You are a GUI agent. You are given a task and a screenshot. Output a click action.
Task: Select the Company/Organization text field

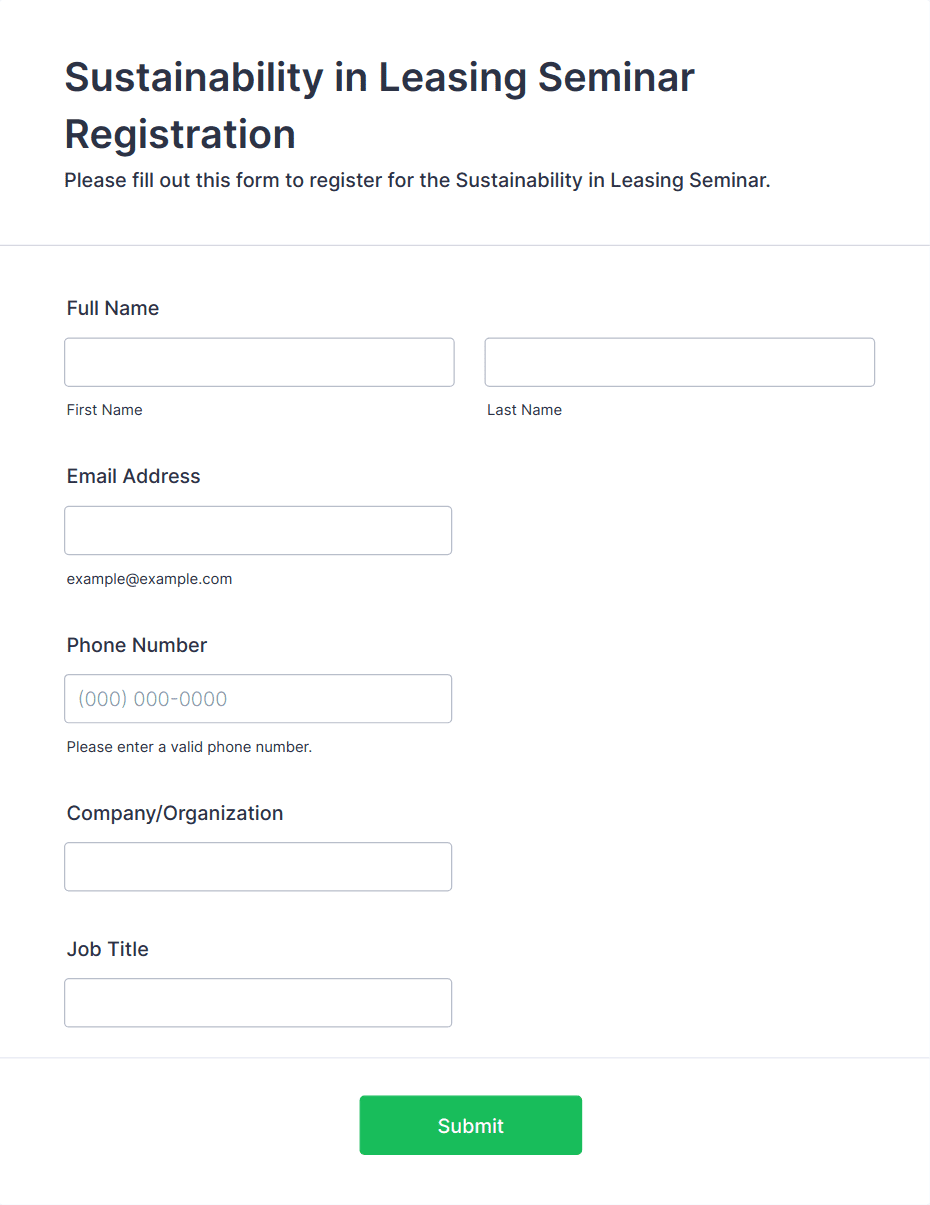point(258,867)
